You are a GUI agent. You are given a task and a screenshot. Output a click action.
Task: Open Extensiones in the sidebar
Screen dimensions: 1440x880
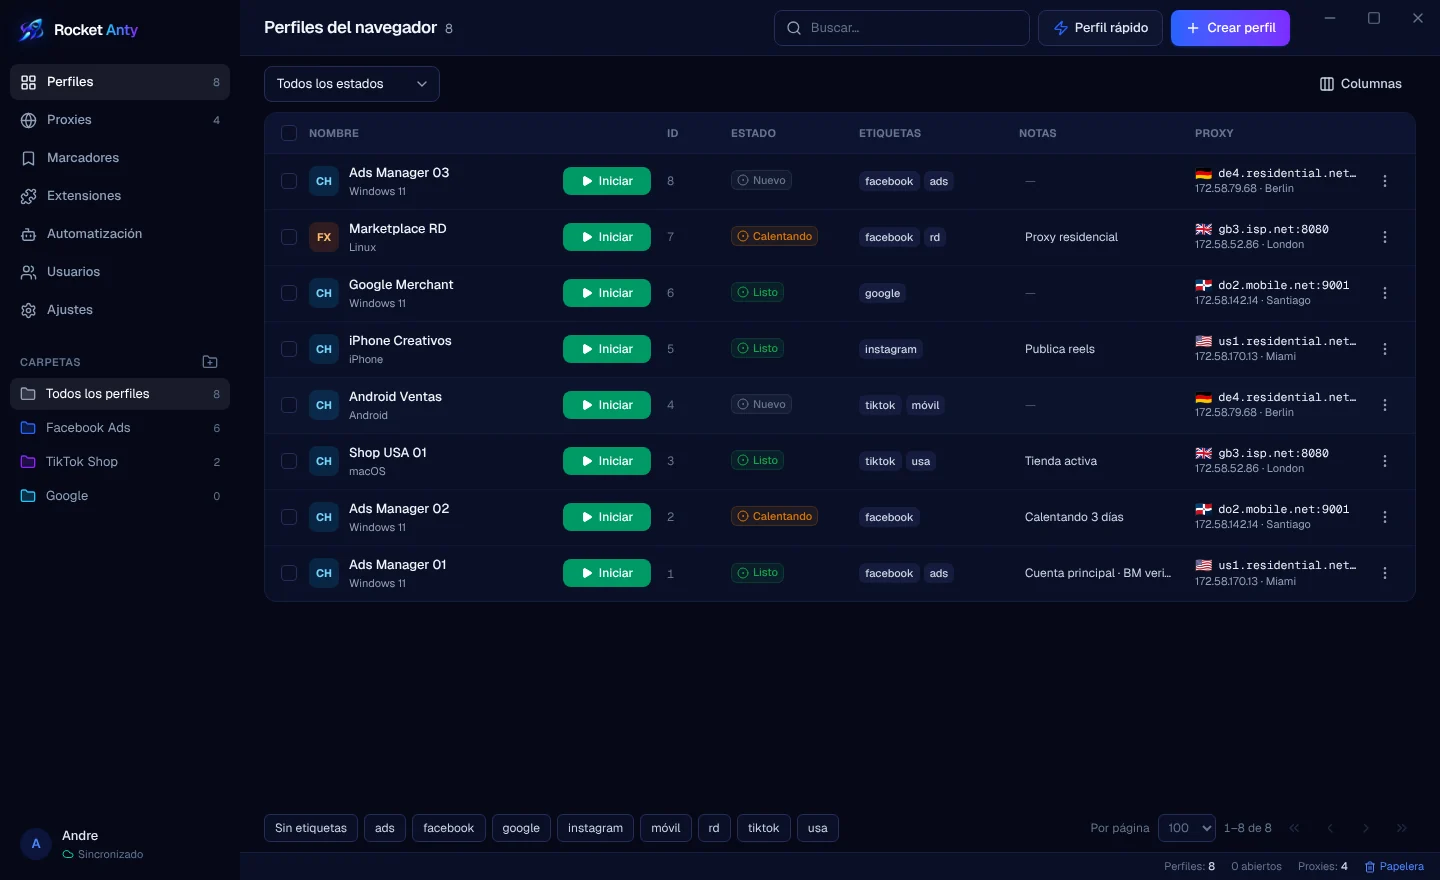[x=120, y=196]
